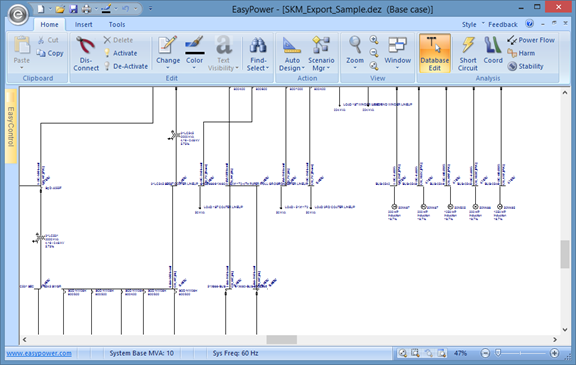Click the Zoom in magnifier icon in View group
The height and width of the screenshot is (365, 576).
pyautogui.click(x=374, y=40)
